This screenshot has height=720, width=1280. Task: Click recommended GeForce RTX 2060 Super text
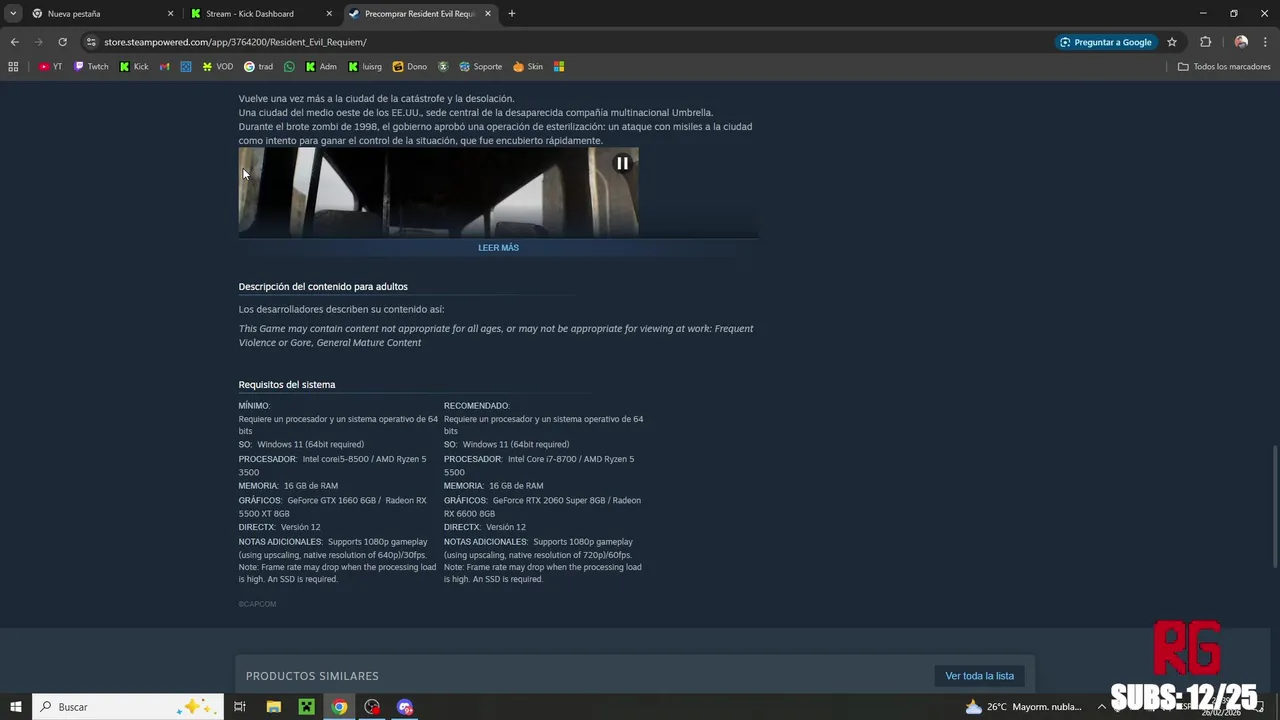(x=548, y=500)
